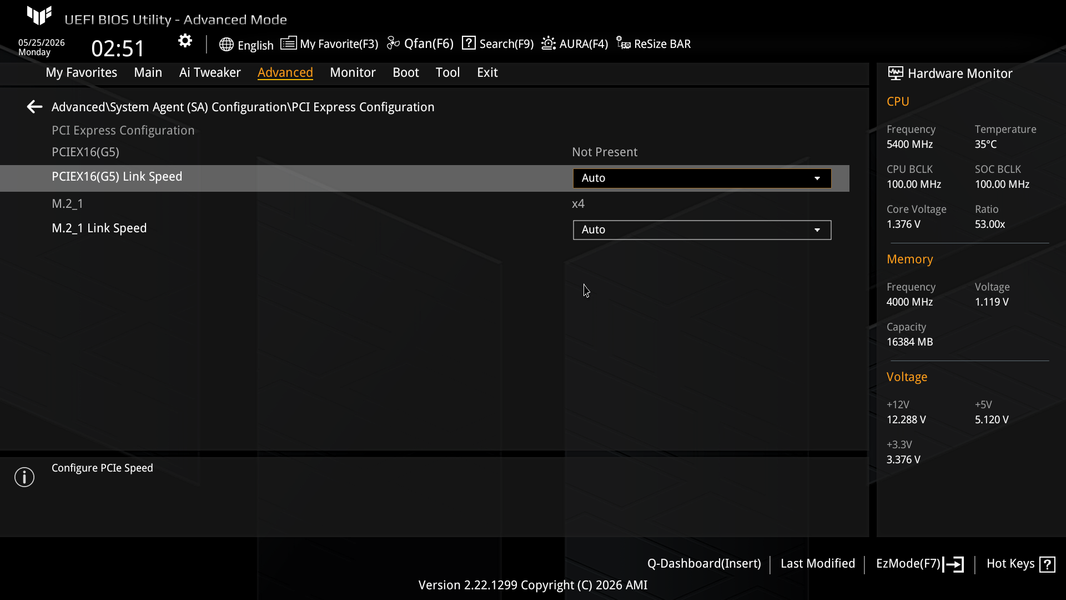
Task: Click +3.3V reading 3.376 V
Action: (x=904, y=460)
